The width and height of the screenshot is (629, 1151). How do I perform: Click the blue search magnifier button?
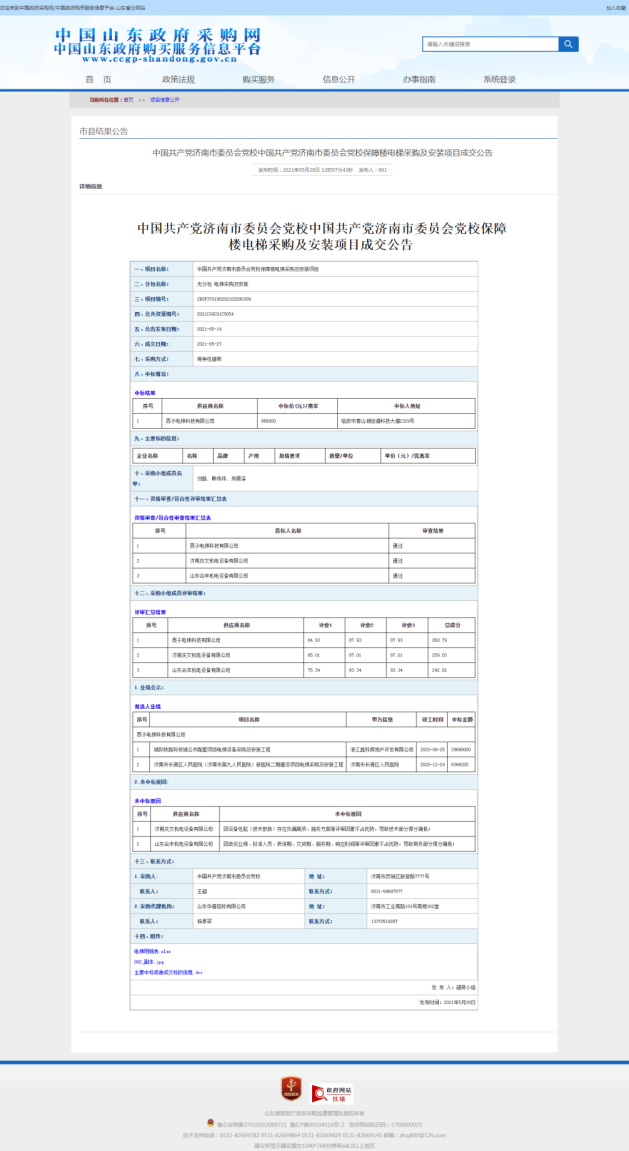[x=568, y=44]
